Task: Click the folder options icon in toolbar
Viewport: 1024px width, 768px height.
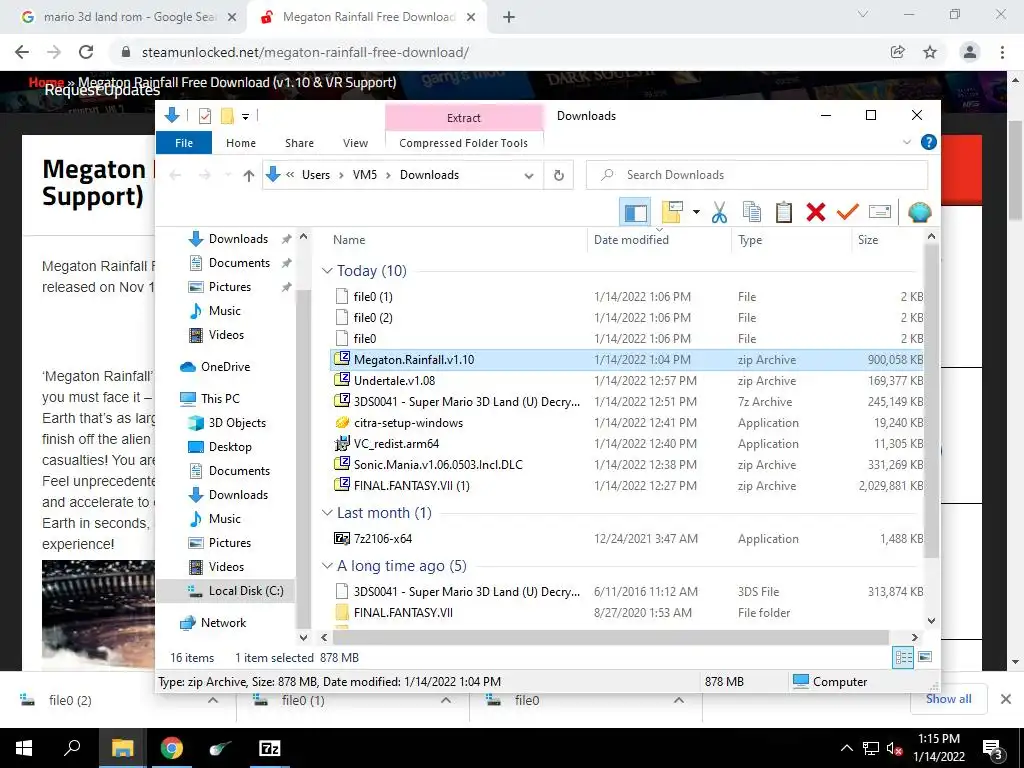Action: tap(673, 212)
